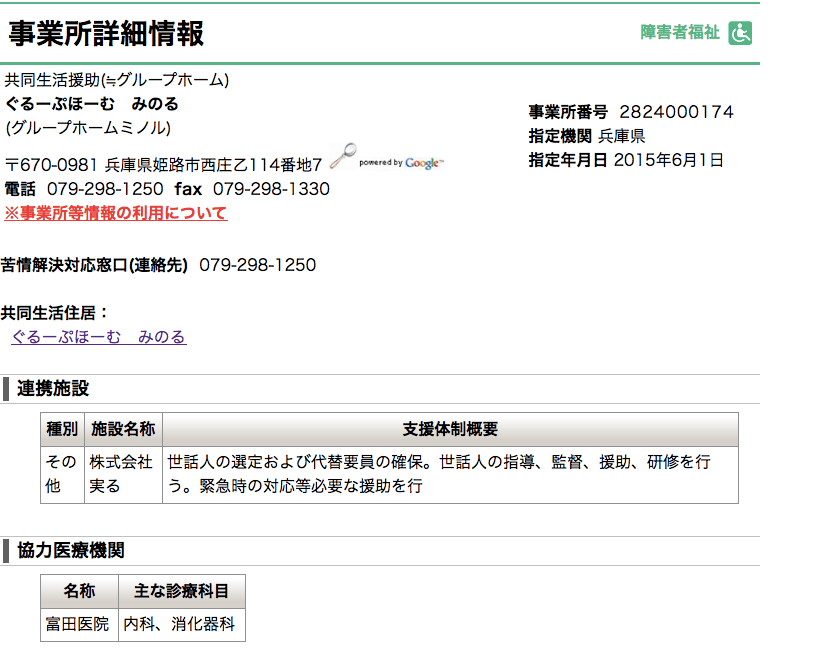Click the green wheelchair icon in the header
The image size is (815, 652).
pos(740,33)
